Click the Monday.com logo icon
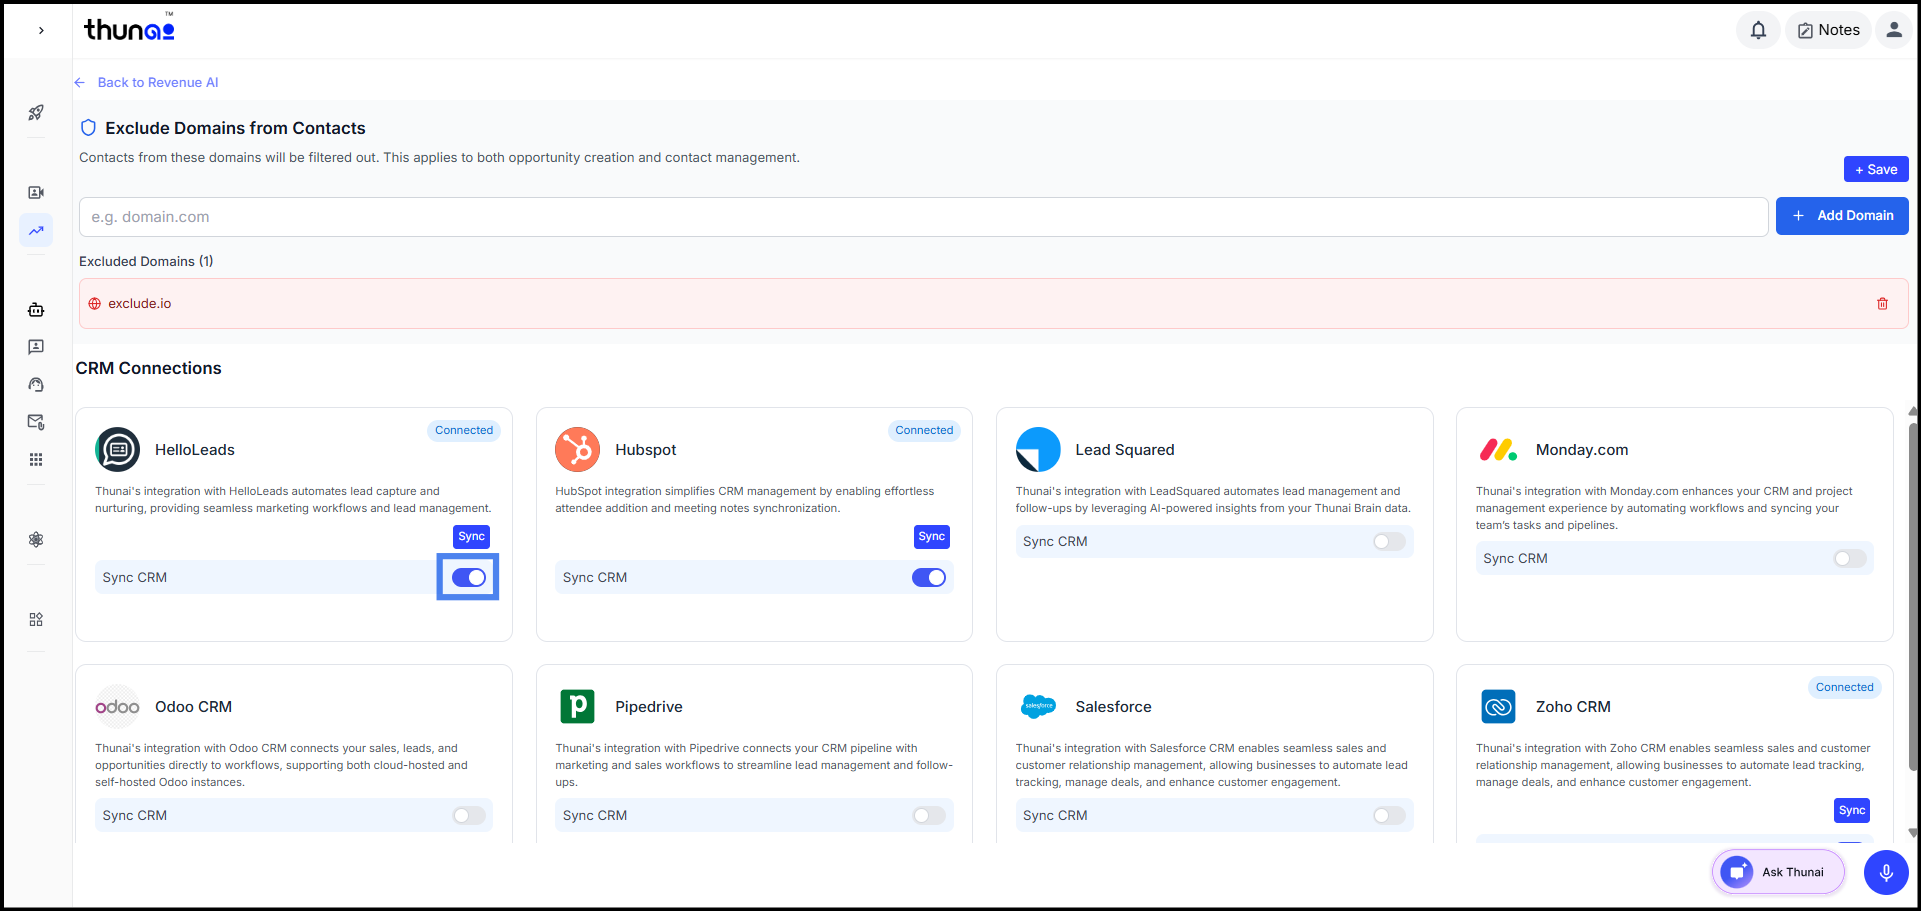Screen dimensions: 1921x911 click(x=1498, y=450)
